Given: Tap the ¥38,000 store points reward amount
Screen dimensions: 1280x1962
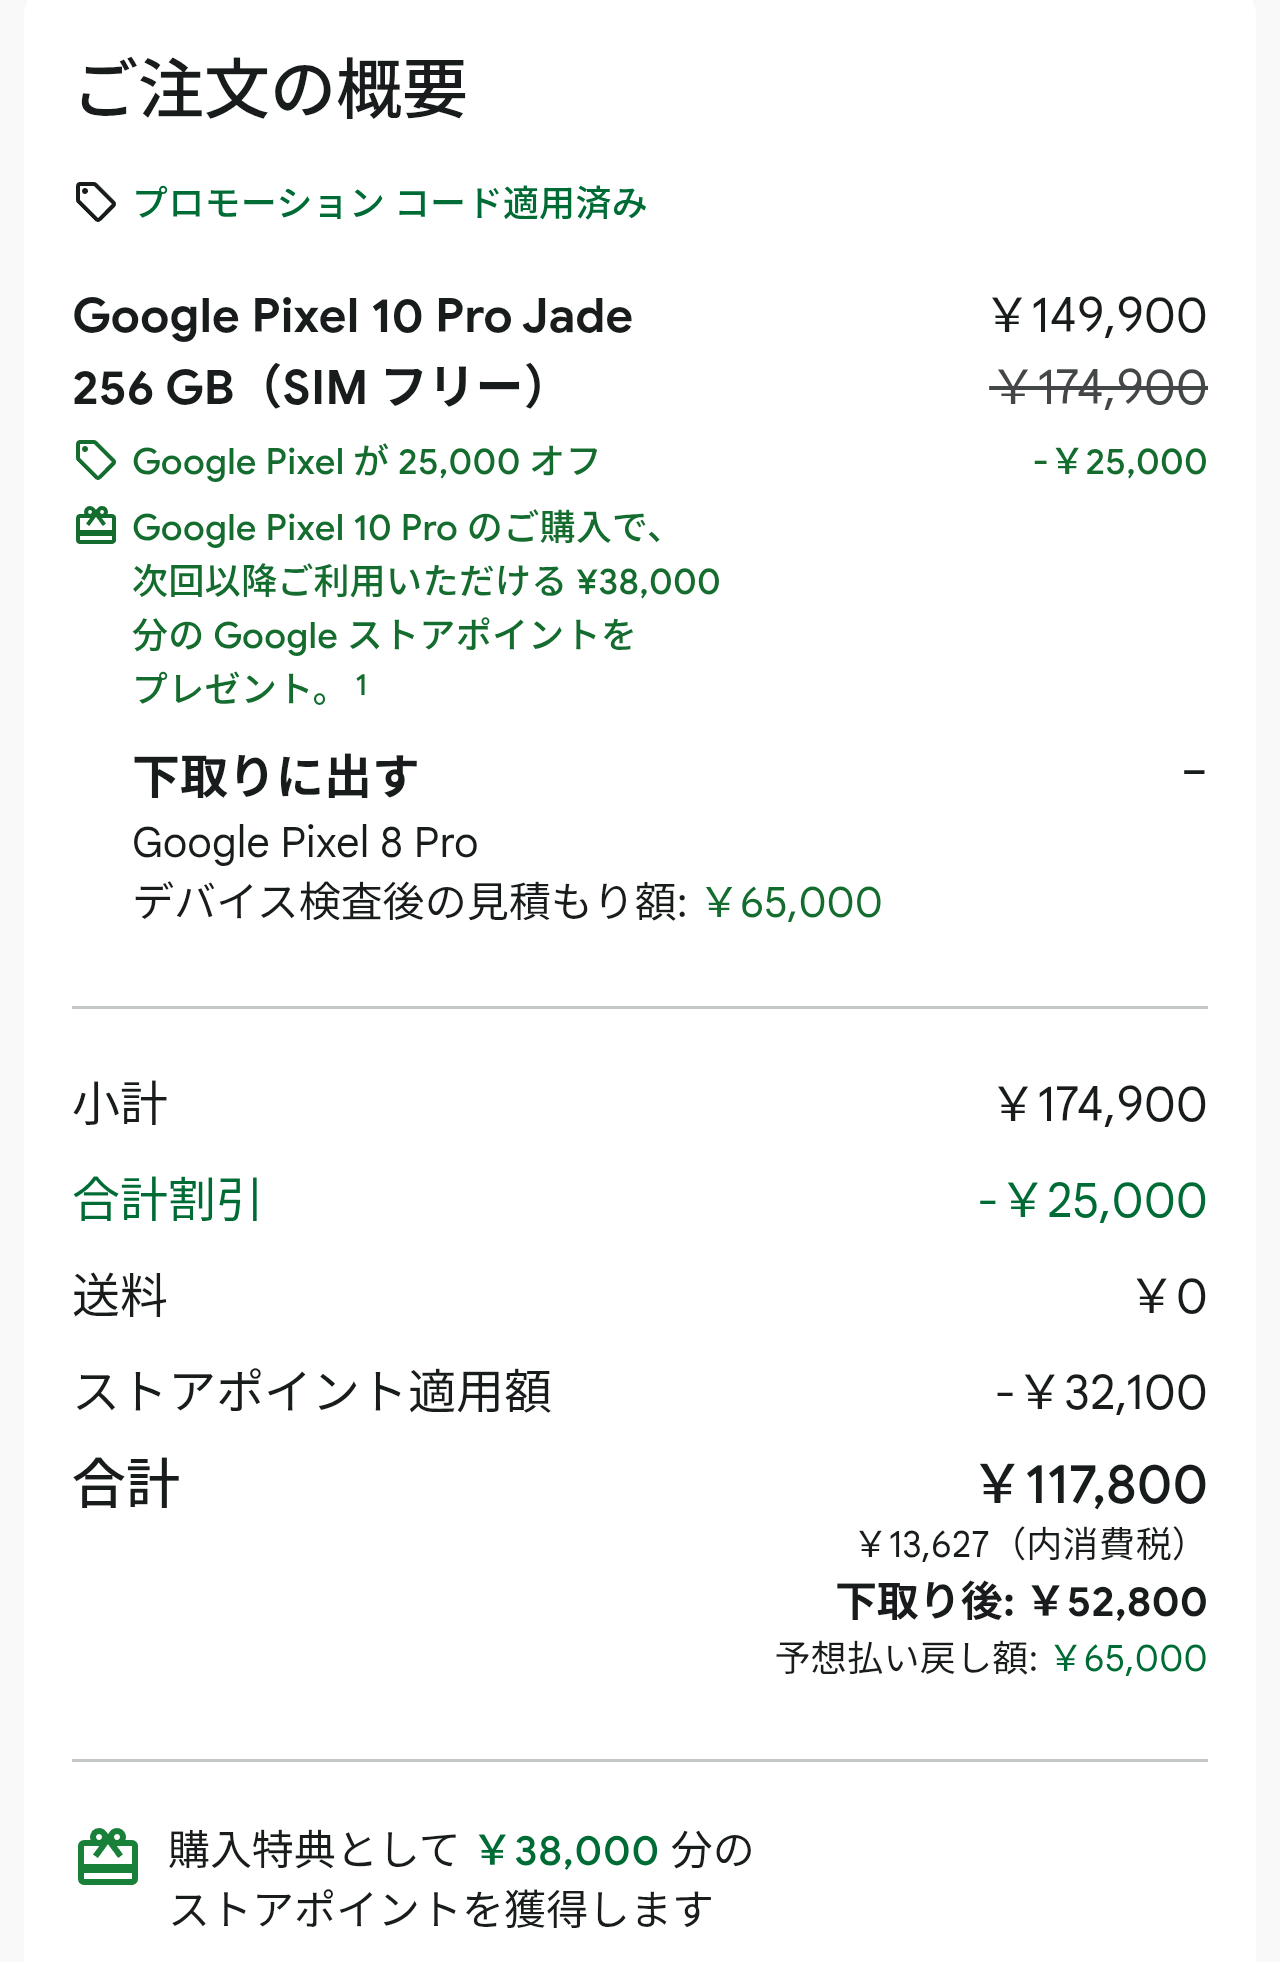Looking at the screenshot, I should [x=567, y=1851].
